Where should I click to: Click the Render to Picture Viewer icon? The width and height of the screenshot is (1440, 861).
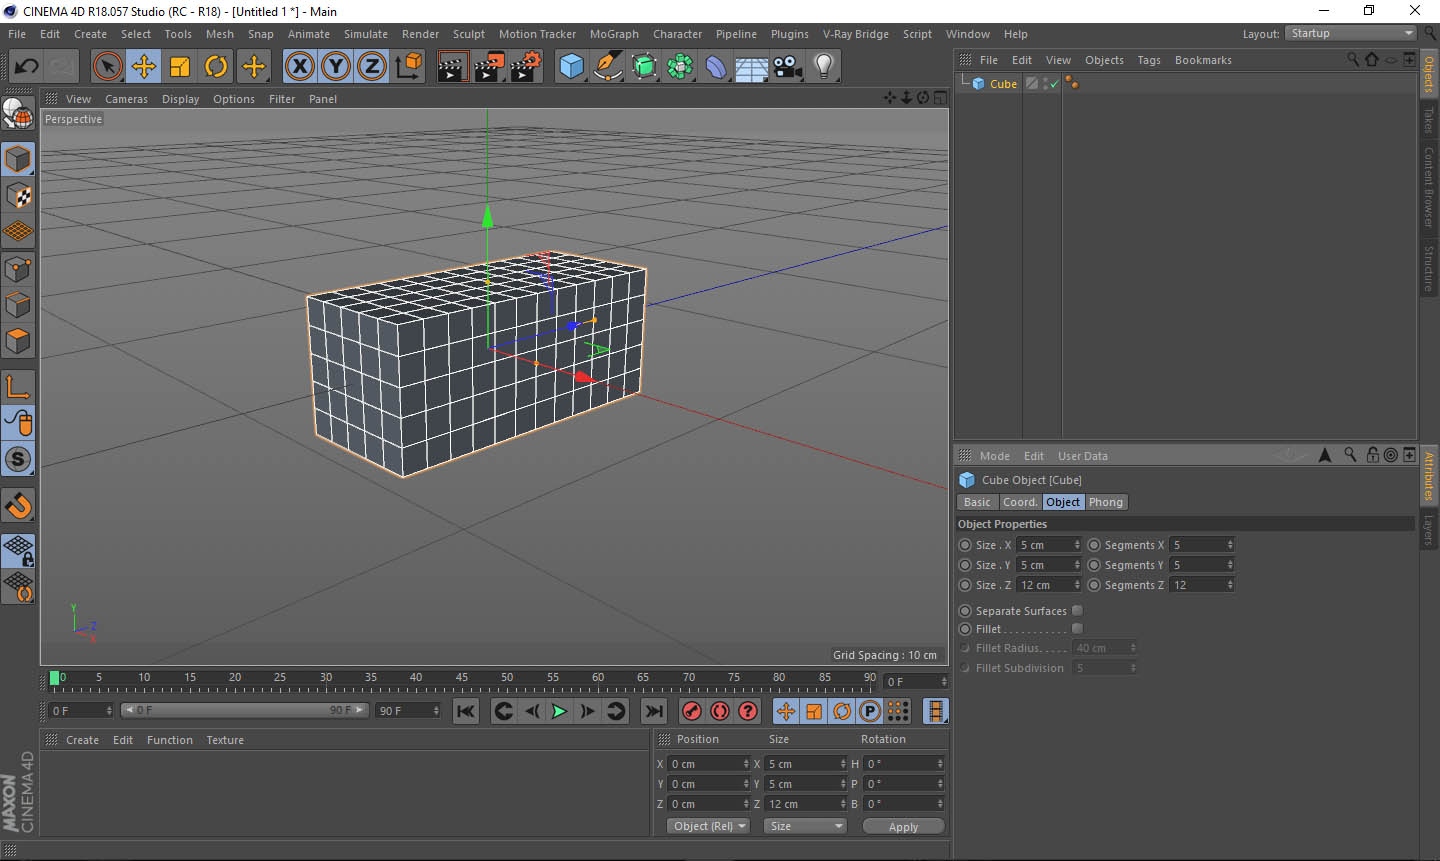pyautogui.click(x=489, y=67)
